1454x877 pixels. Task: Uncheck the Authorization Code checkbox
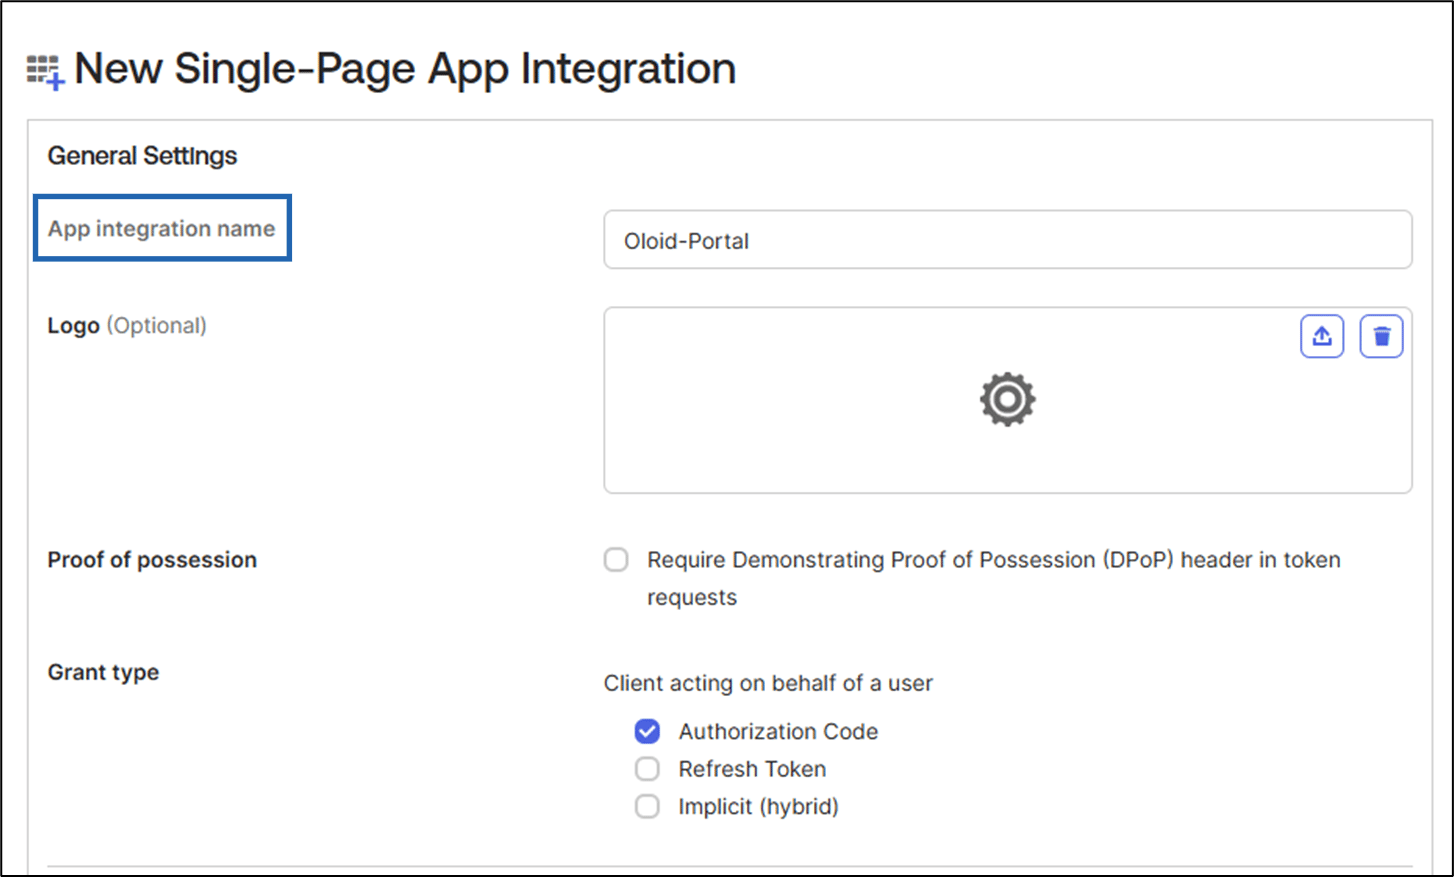point(647,731)
